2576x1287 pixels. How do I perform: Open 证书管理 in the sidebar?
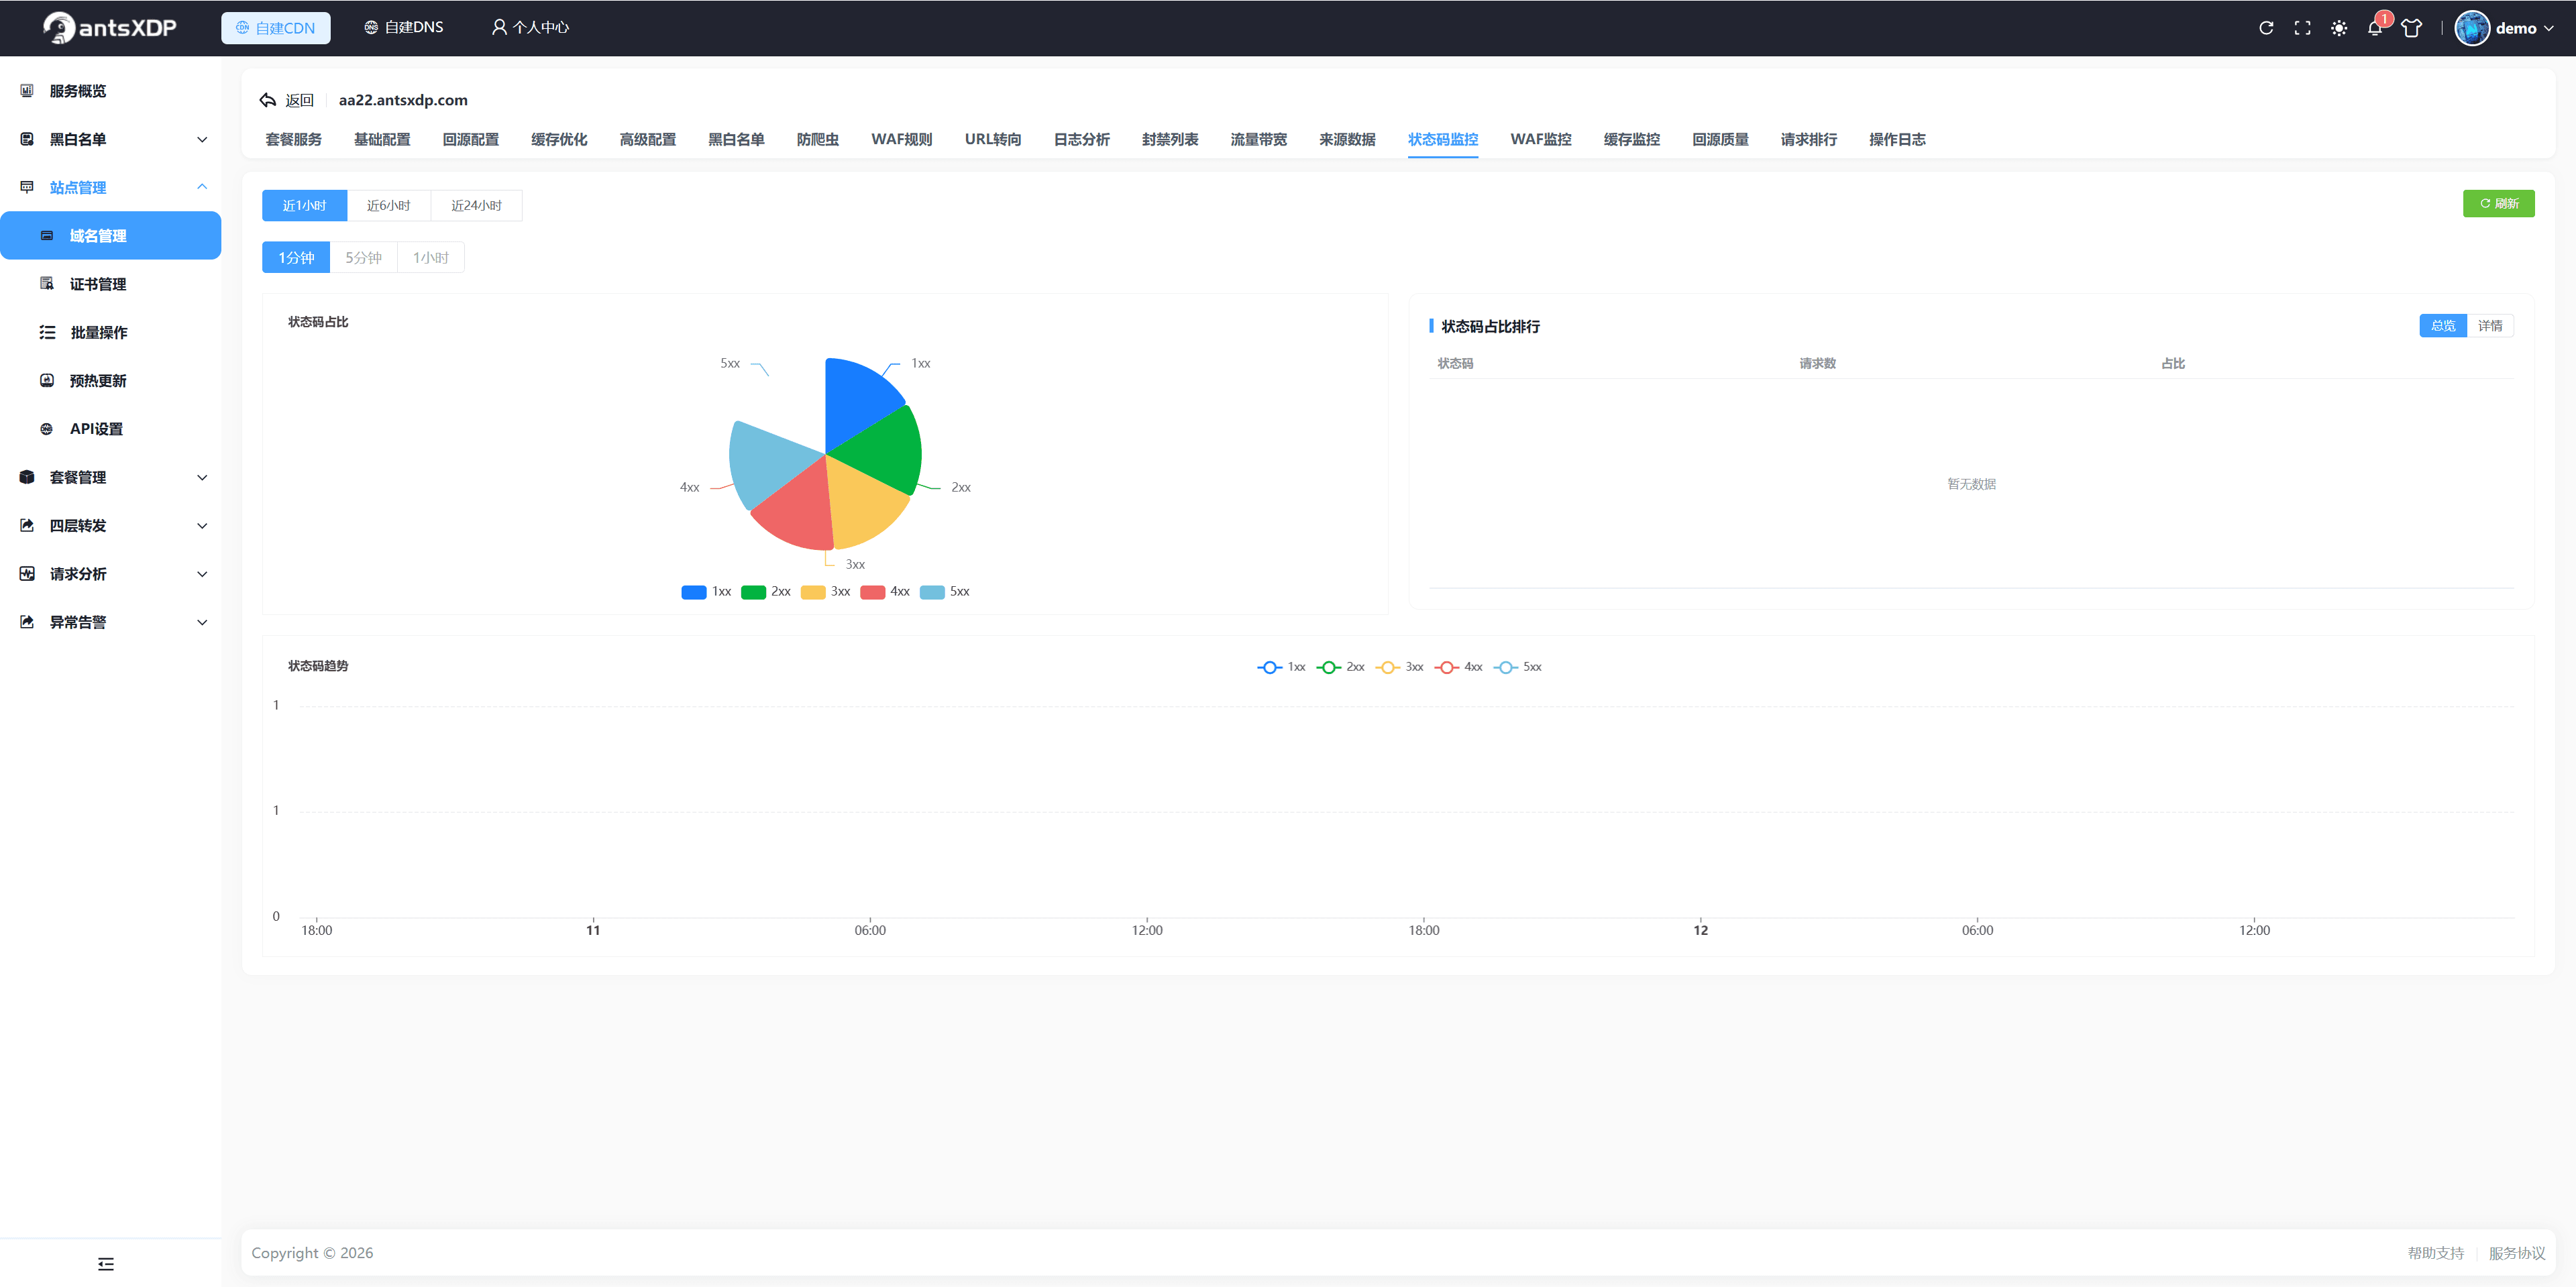coord(110,284)
